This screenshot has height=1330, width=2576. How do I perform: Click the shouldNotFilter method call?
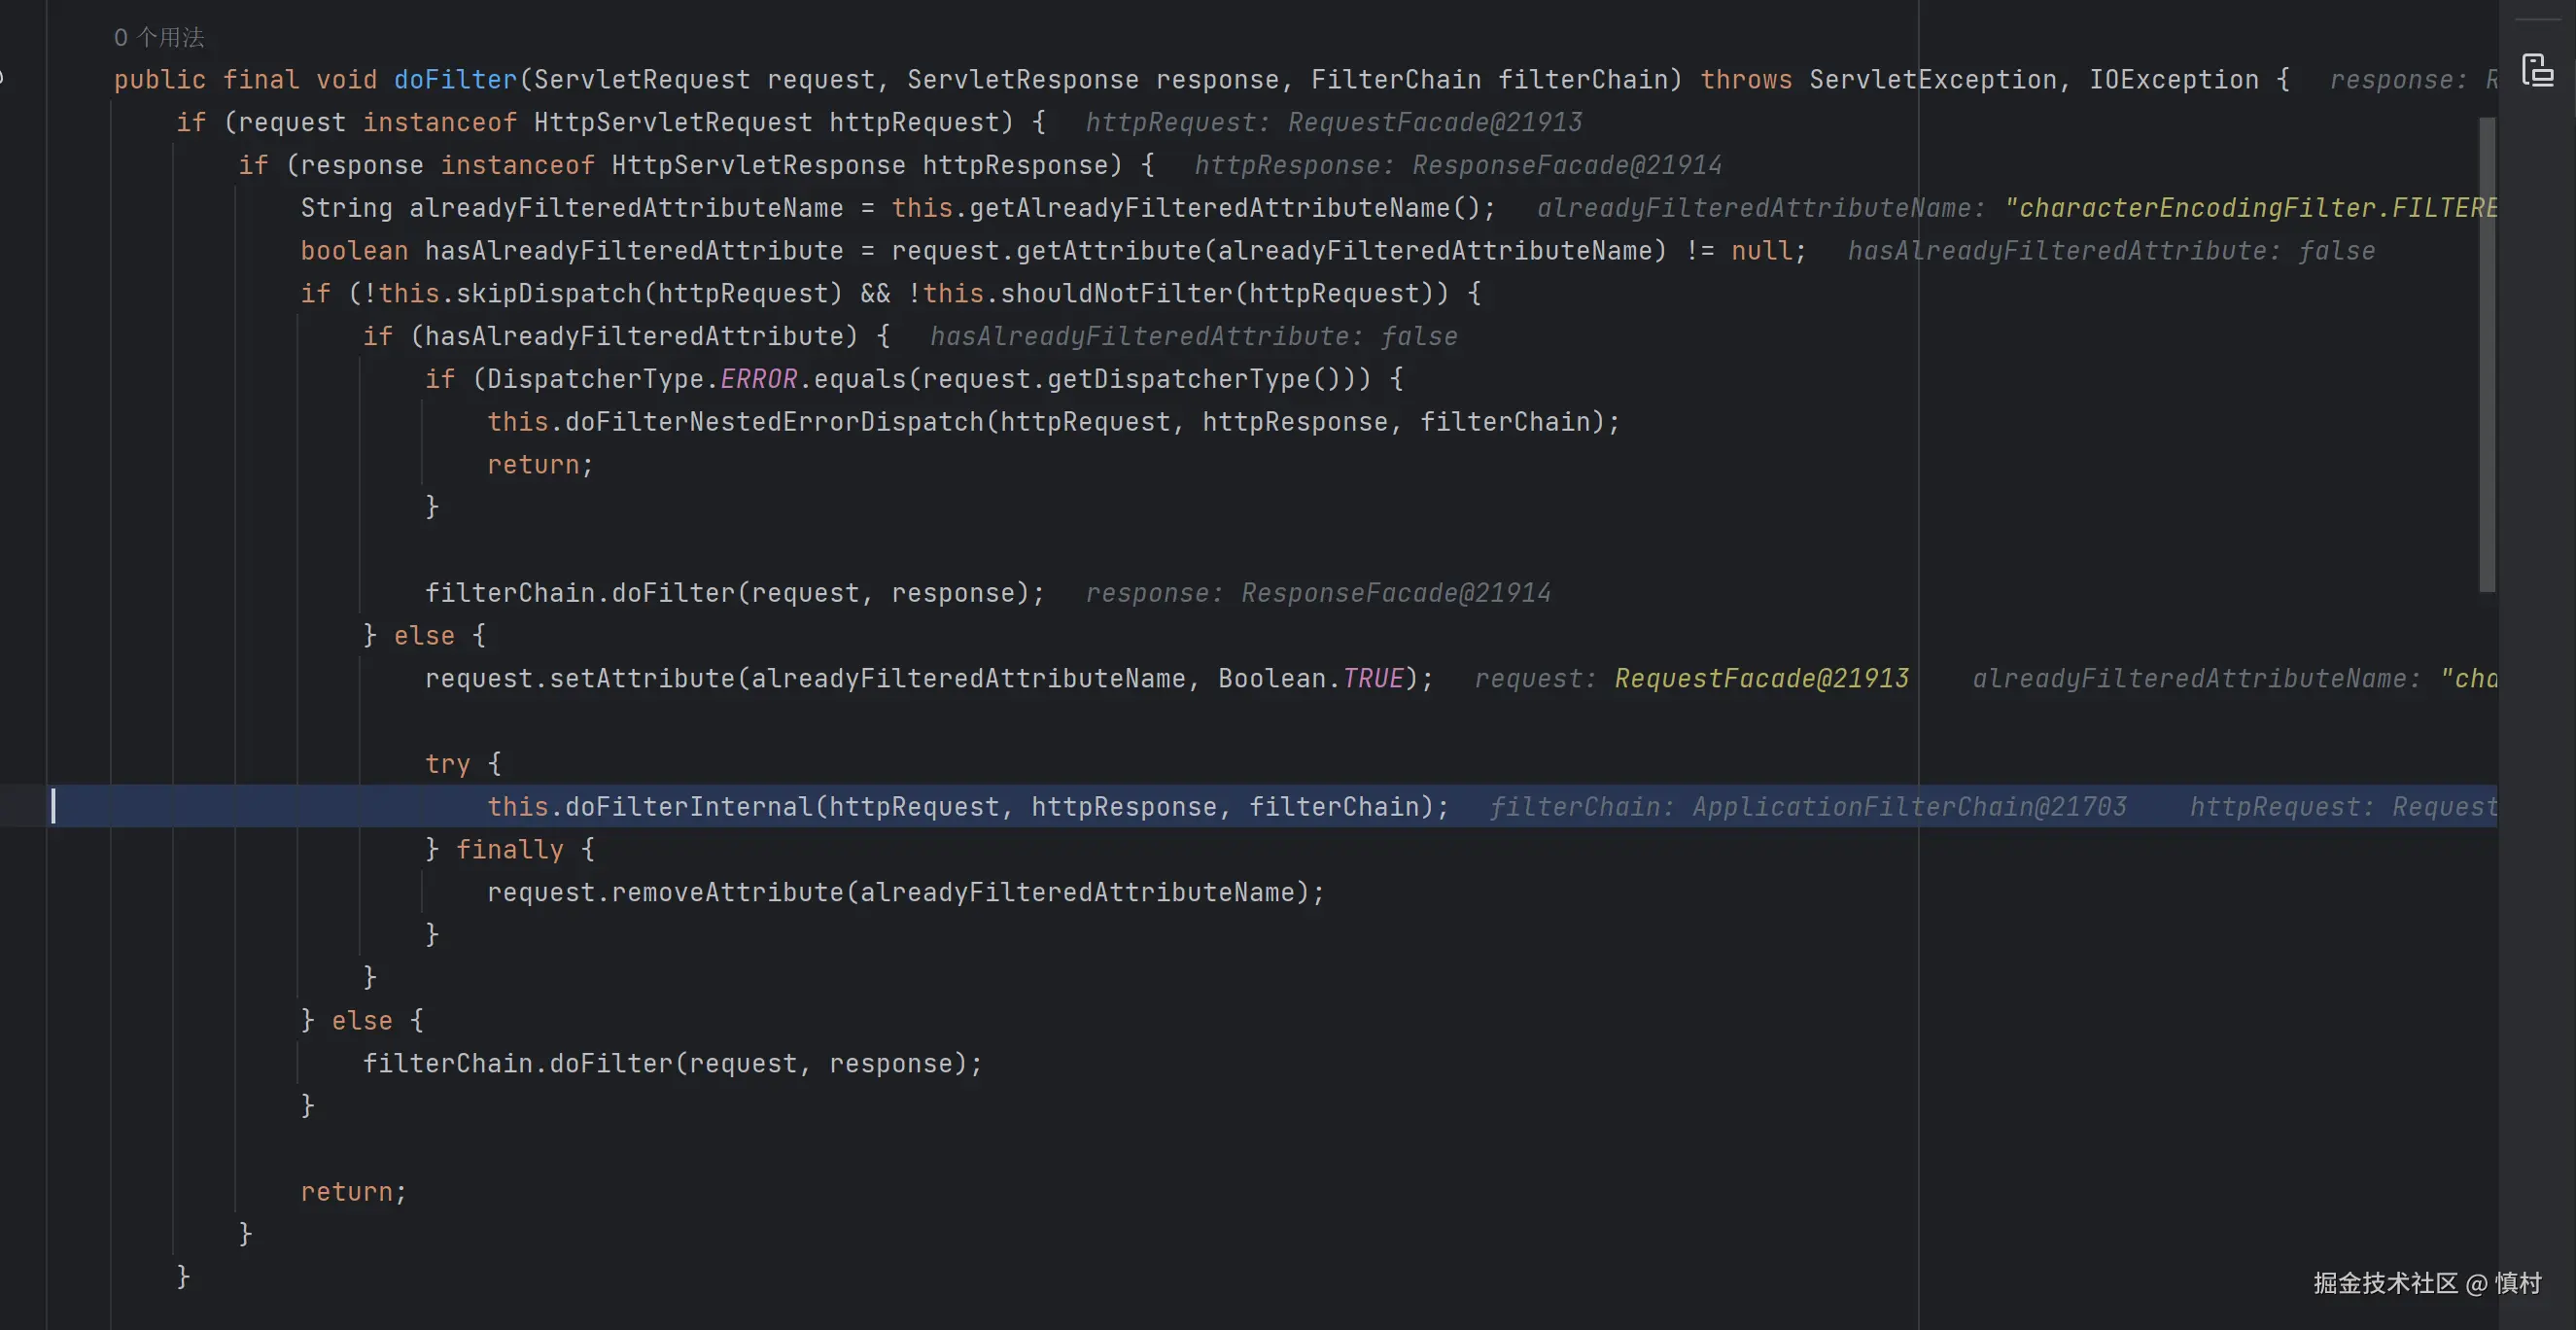(x=1116, y=294)
